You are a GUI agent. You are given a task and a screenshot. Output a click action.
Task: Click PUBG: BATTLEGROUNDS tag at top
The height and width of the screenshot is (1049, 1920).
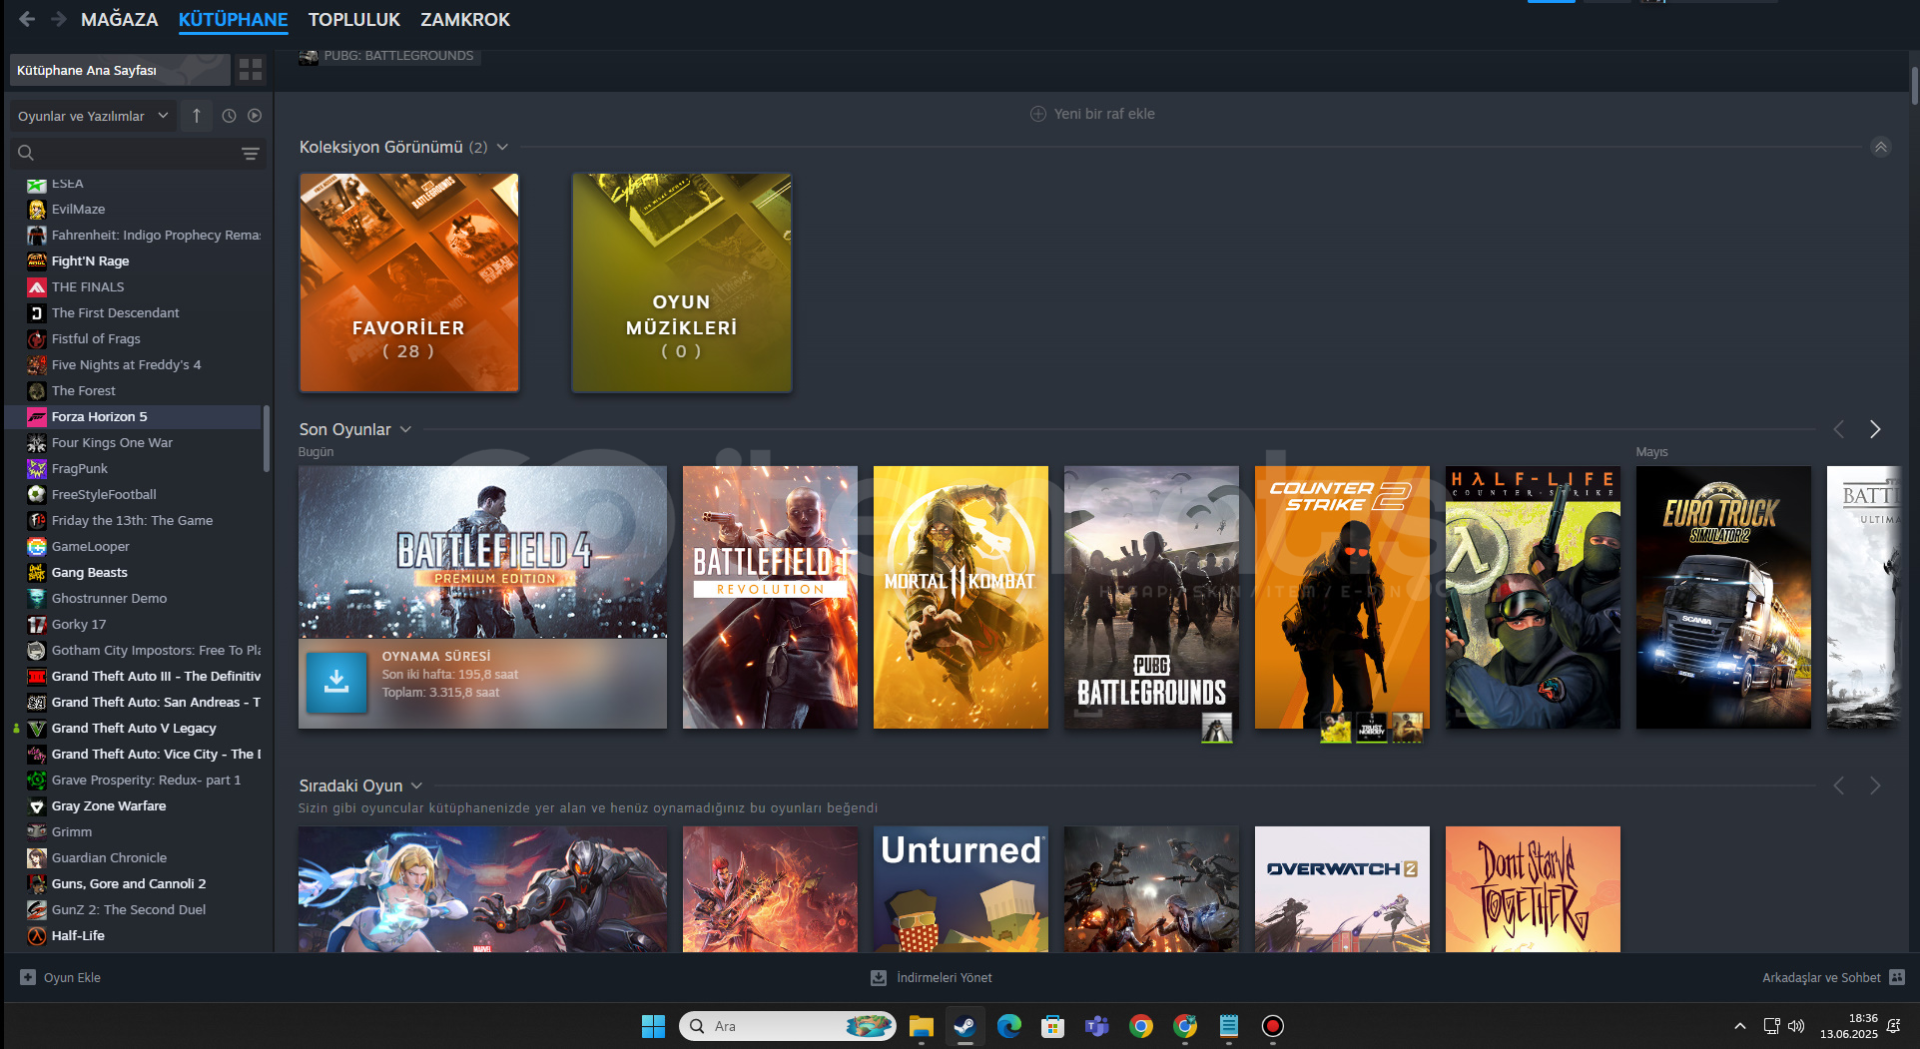[389, 56]
